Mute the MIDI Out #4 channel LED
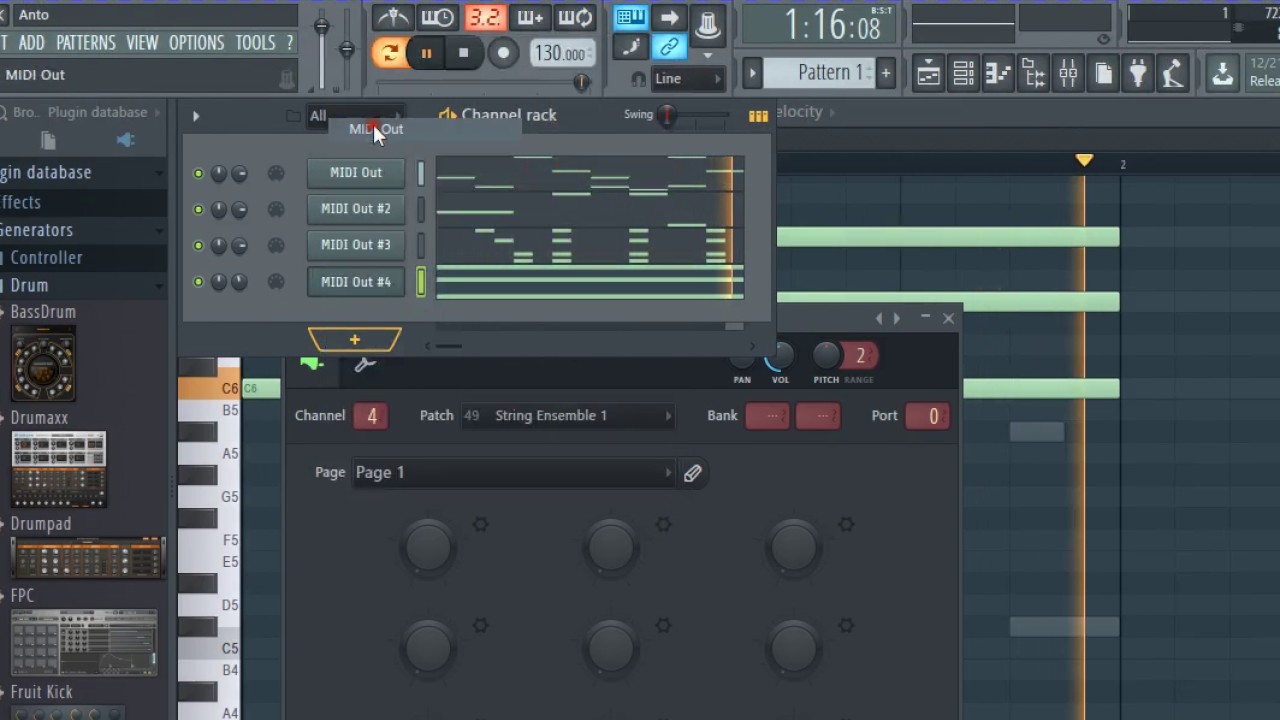The image size is (1280, 720). (198, 282)
